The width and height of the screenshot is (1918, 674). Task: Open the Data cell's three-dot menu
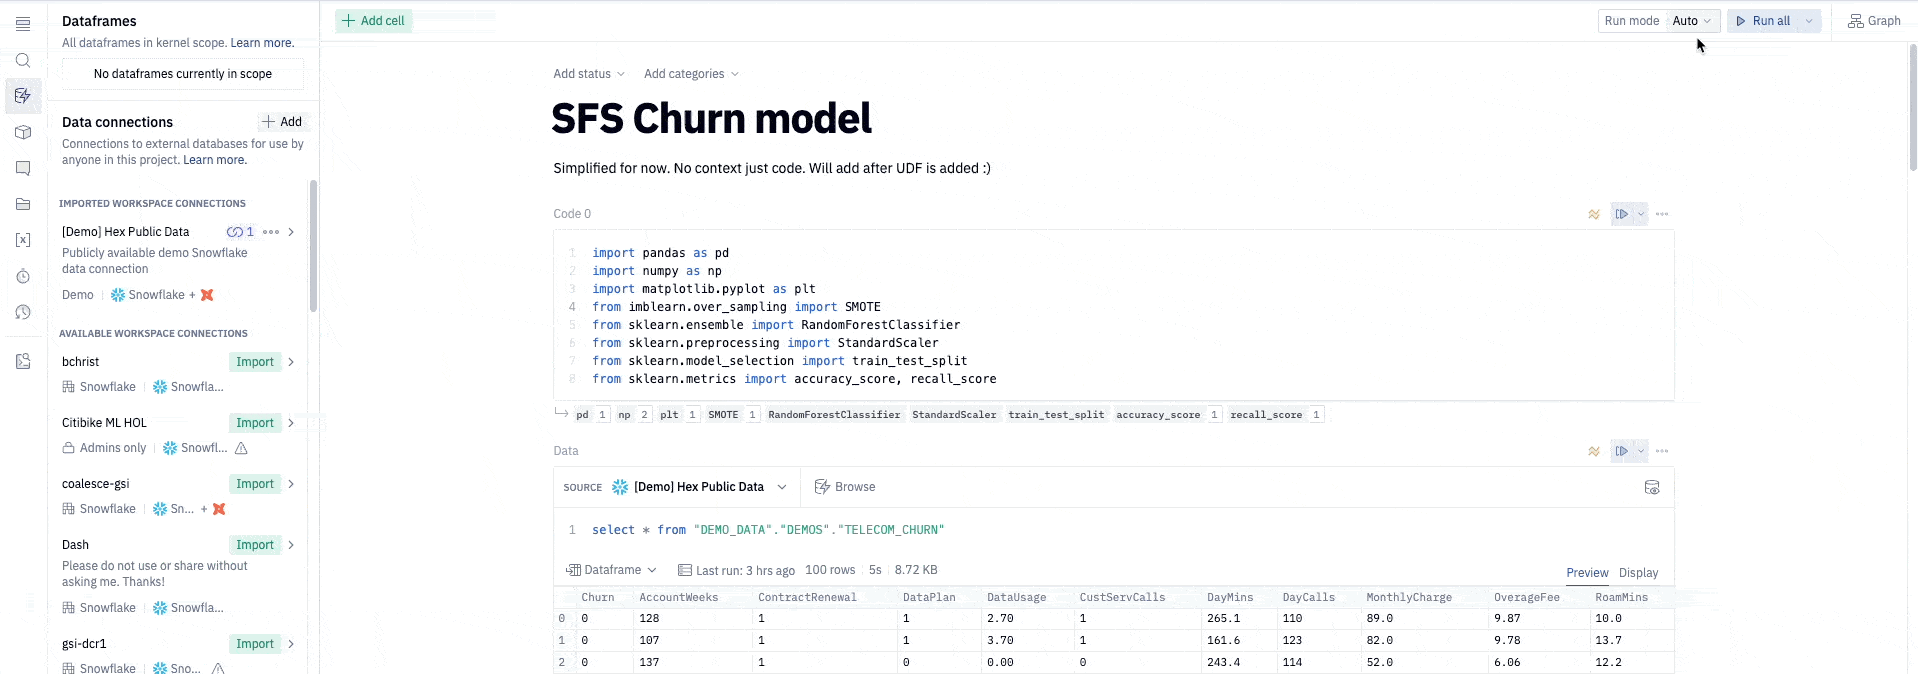point(1662,451)
